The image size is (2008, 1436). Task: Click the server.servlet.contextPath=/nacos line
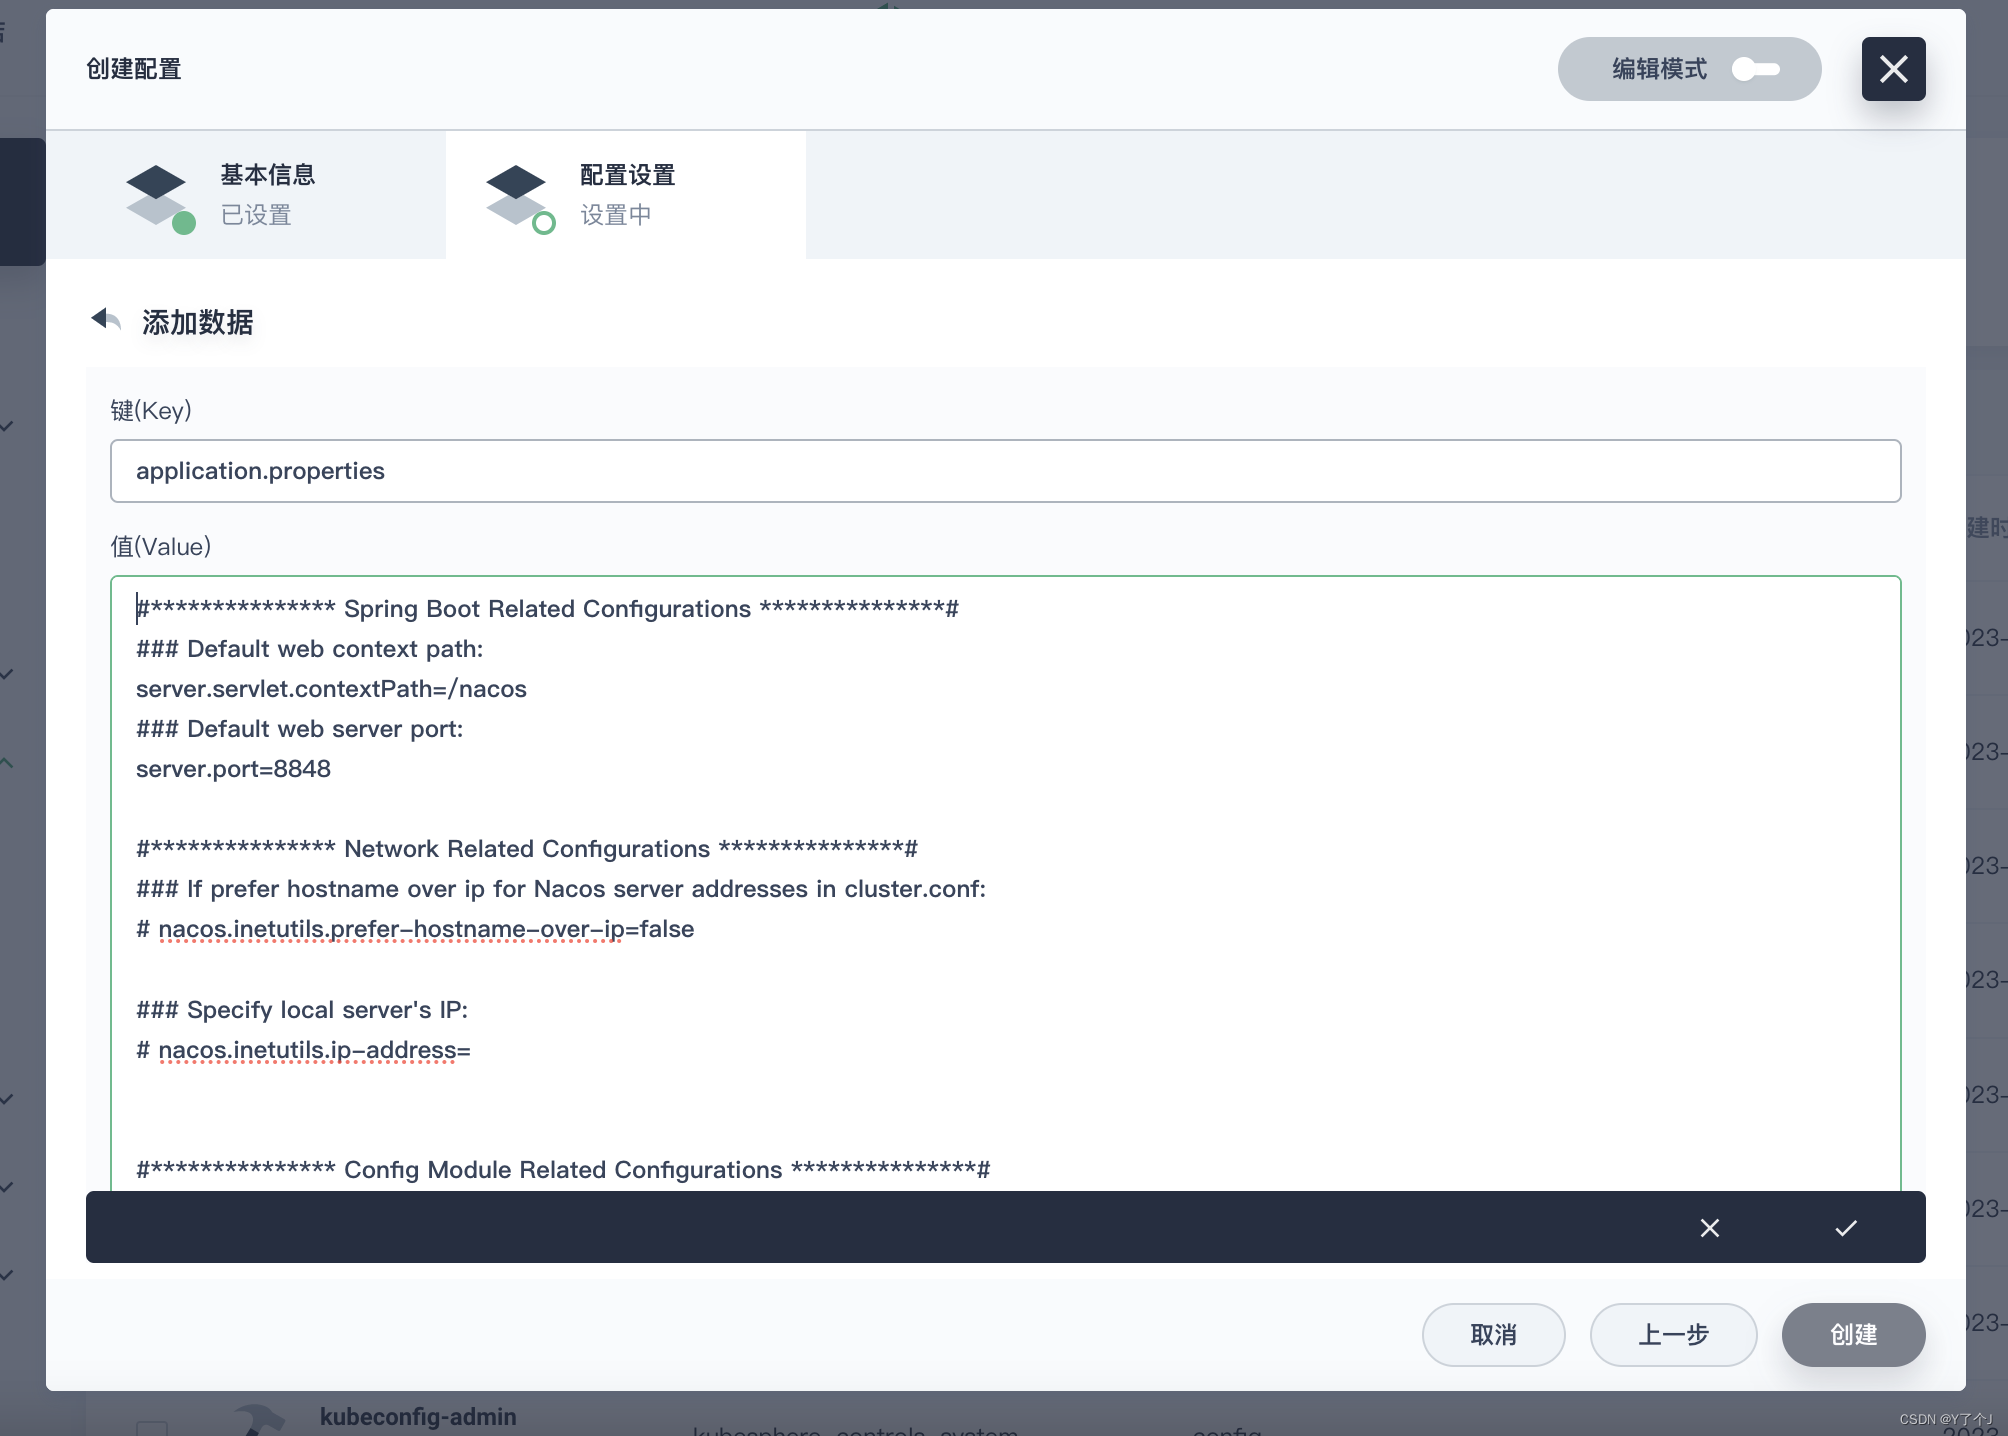click(331, 689)
